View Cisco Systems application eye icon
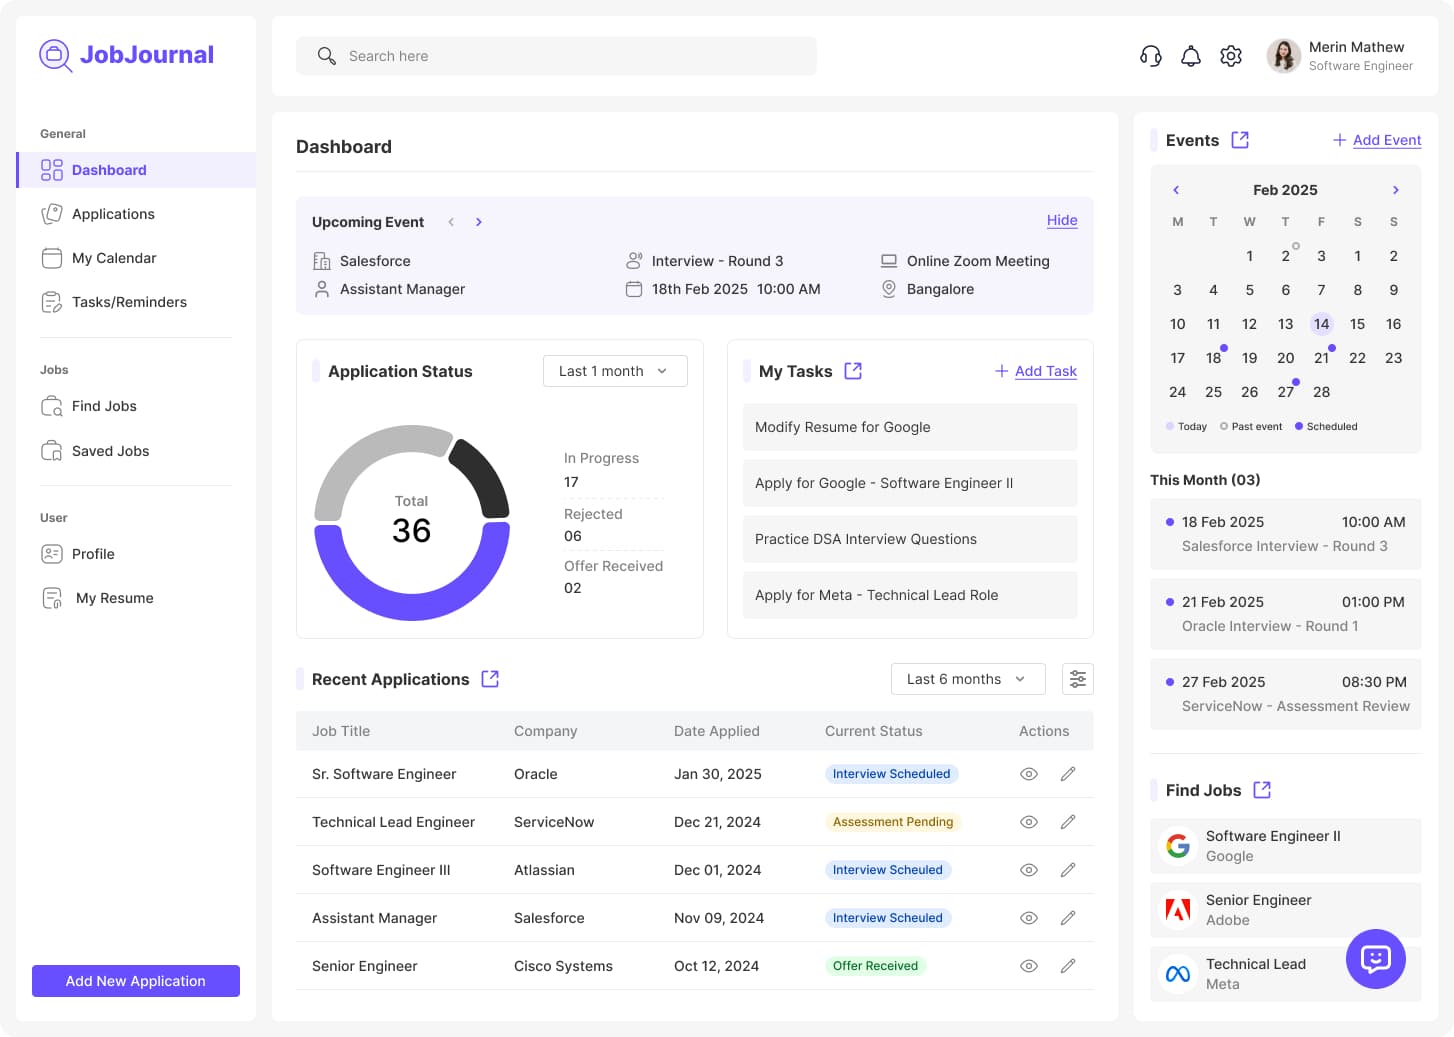1454x1037 pixels. point(1029,966)
